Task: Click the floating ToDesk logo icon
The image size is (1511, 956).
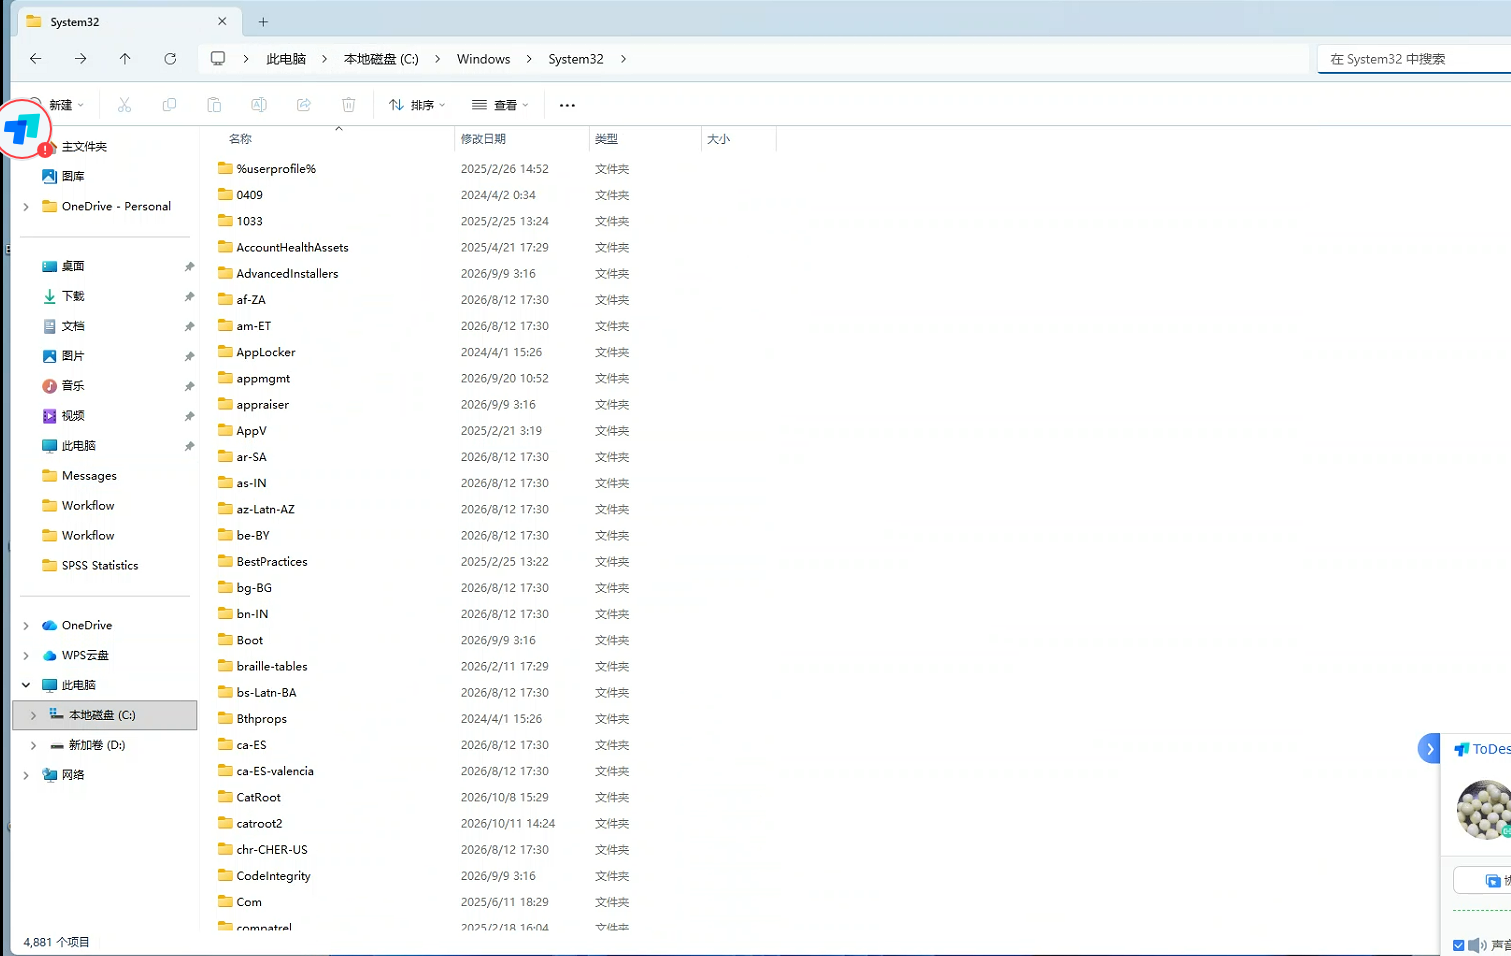Action: (22, 129)
